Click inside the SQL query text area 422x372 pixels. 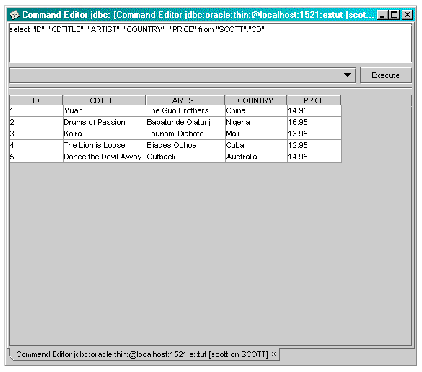coord(210,43)
